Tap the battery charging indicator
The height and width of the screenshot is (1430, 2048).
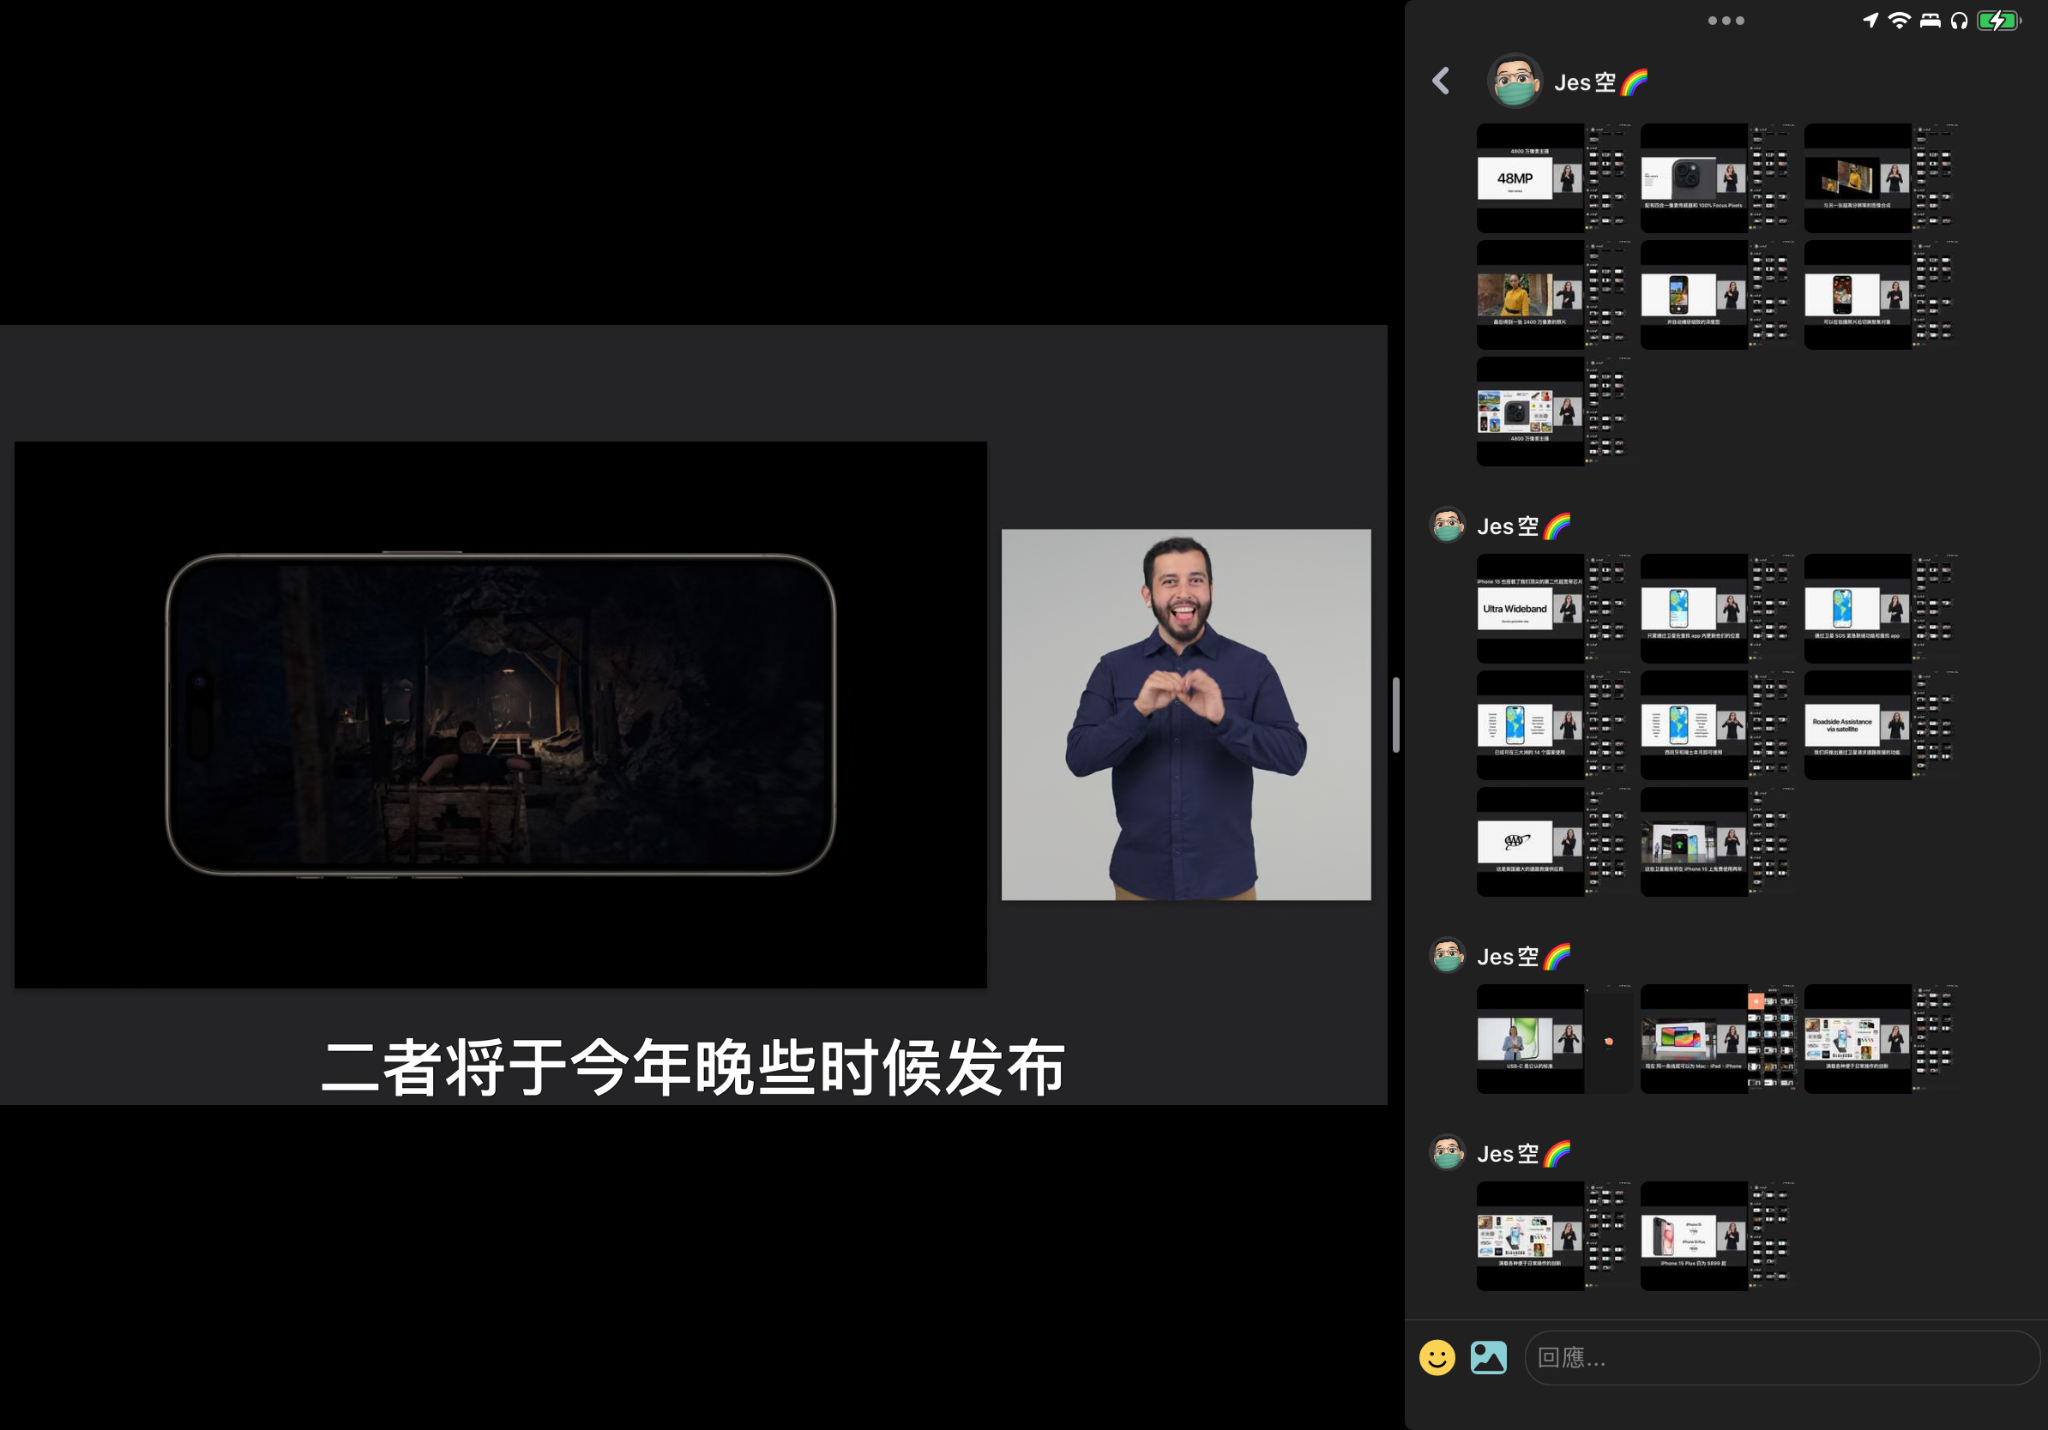(1999, 20)
